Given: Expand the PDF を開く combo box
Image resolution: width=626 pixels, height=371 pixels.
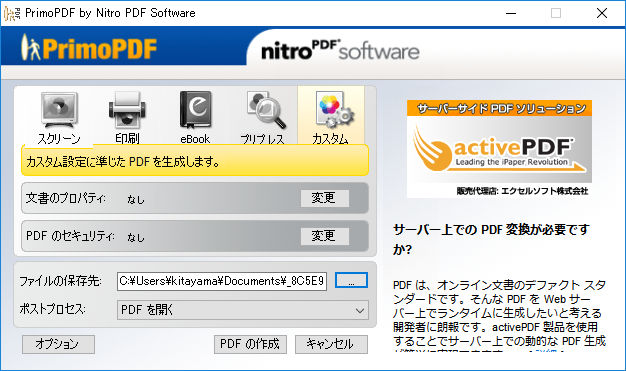Looking at the screenshot, I should coord(243,310).
